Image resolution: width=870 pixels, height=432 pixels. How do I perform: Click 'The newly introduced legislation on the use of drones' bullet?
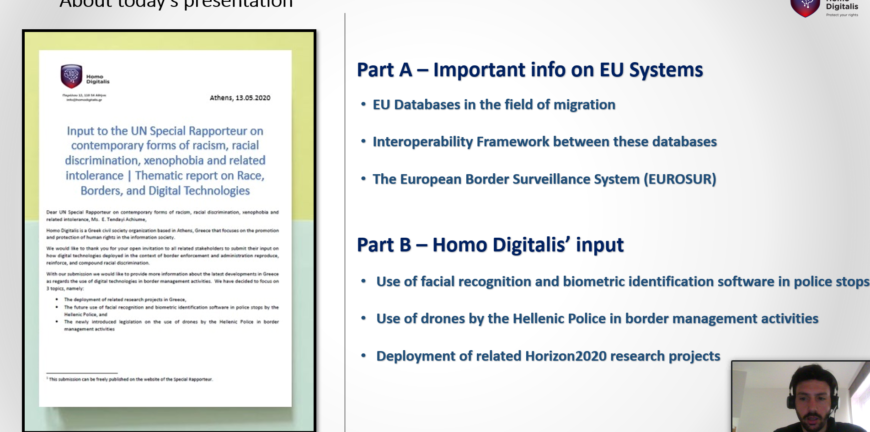point(171,325)
